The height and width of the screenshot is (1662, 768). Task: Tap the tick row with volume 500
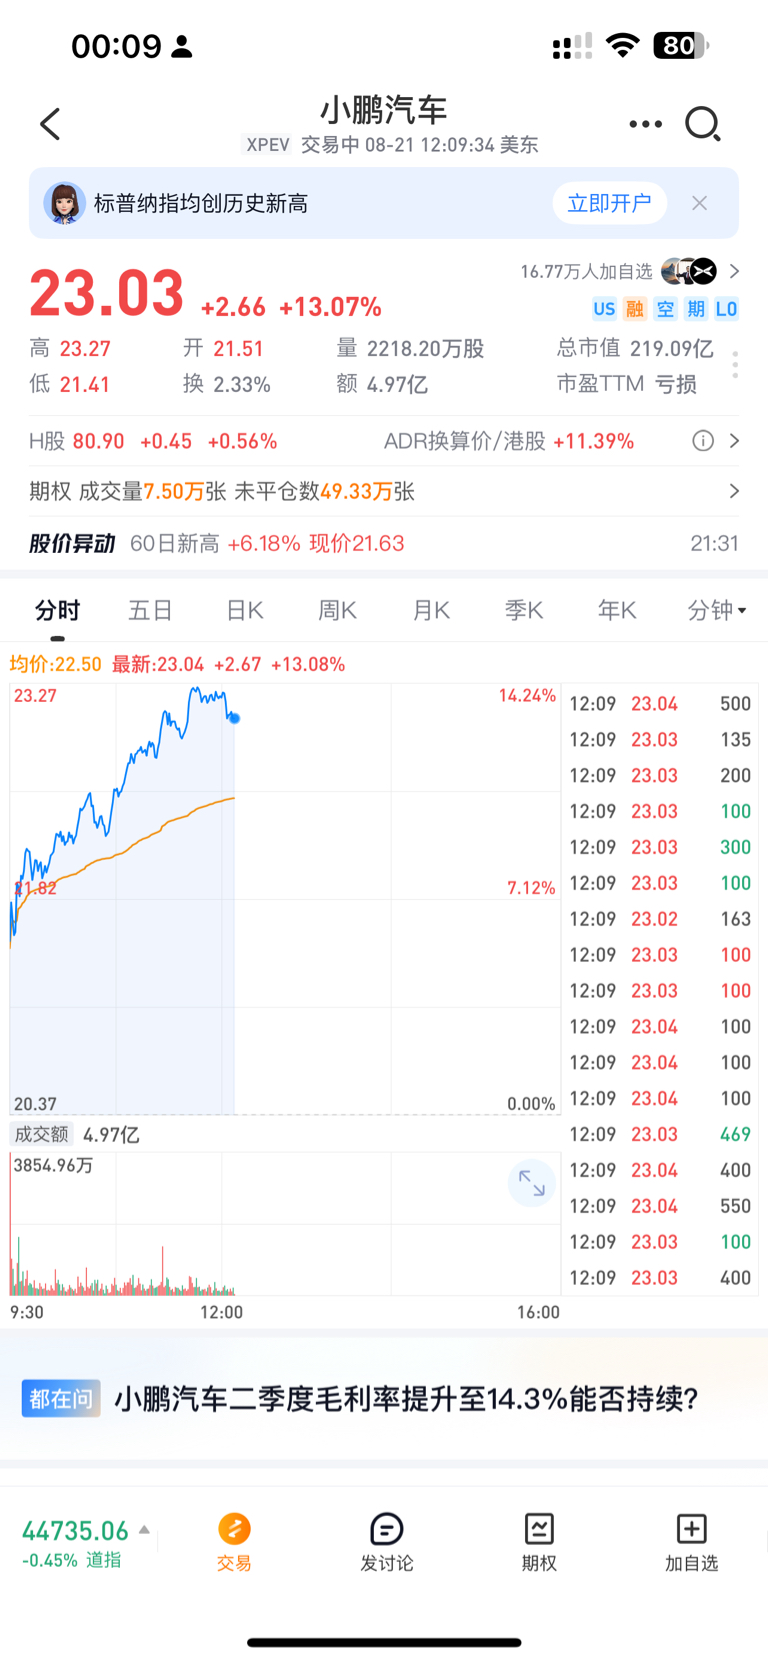[660, 704]
